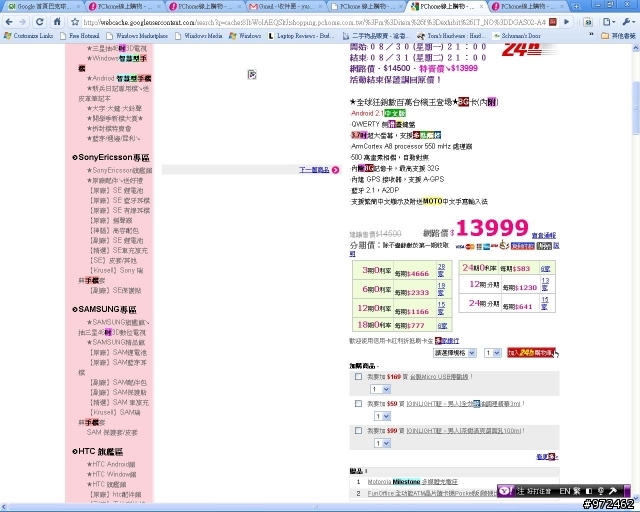Bookmark this page with the star icon

point(75,22)
